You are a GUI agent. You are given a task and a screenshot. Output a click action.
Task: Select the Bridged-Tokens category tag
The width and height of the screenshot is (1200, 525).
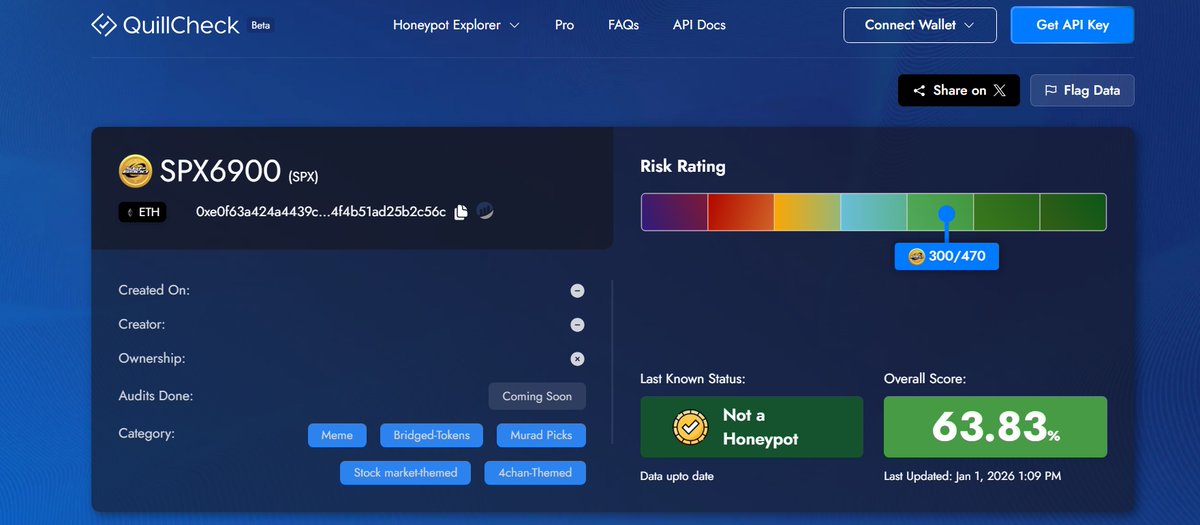[432, 435]
